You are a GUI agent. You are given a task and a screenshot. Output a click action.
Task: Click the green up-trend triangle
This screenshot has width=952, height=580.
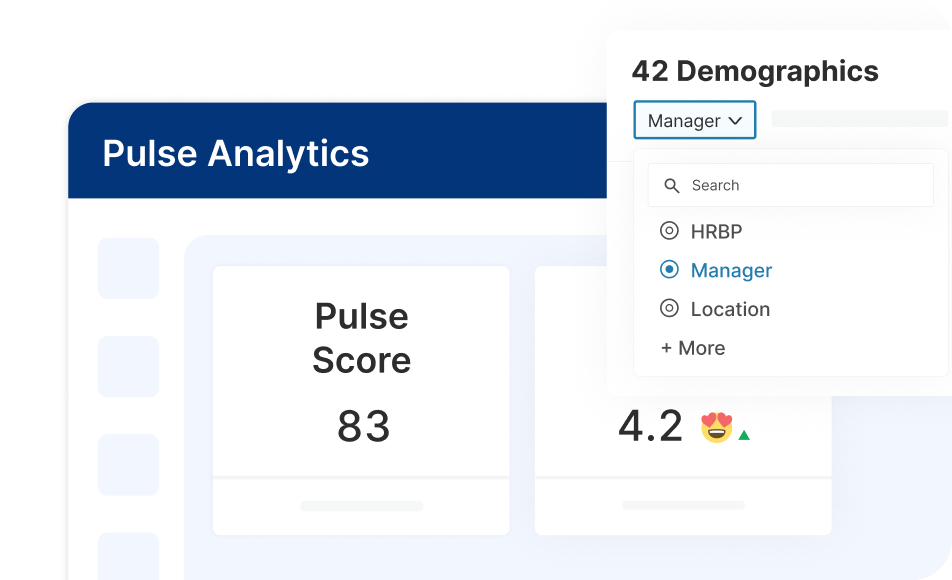744,435
